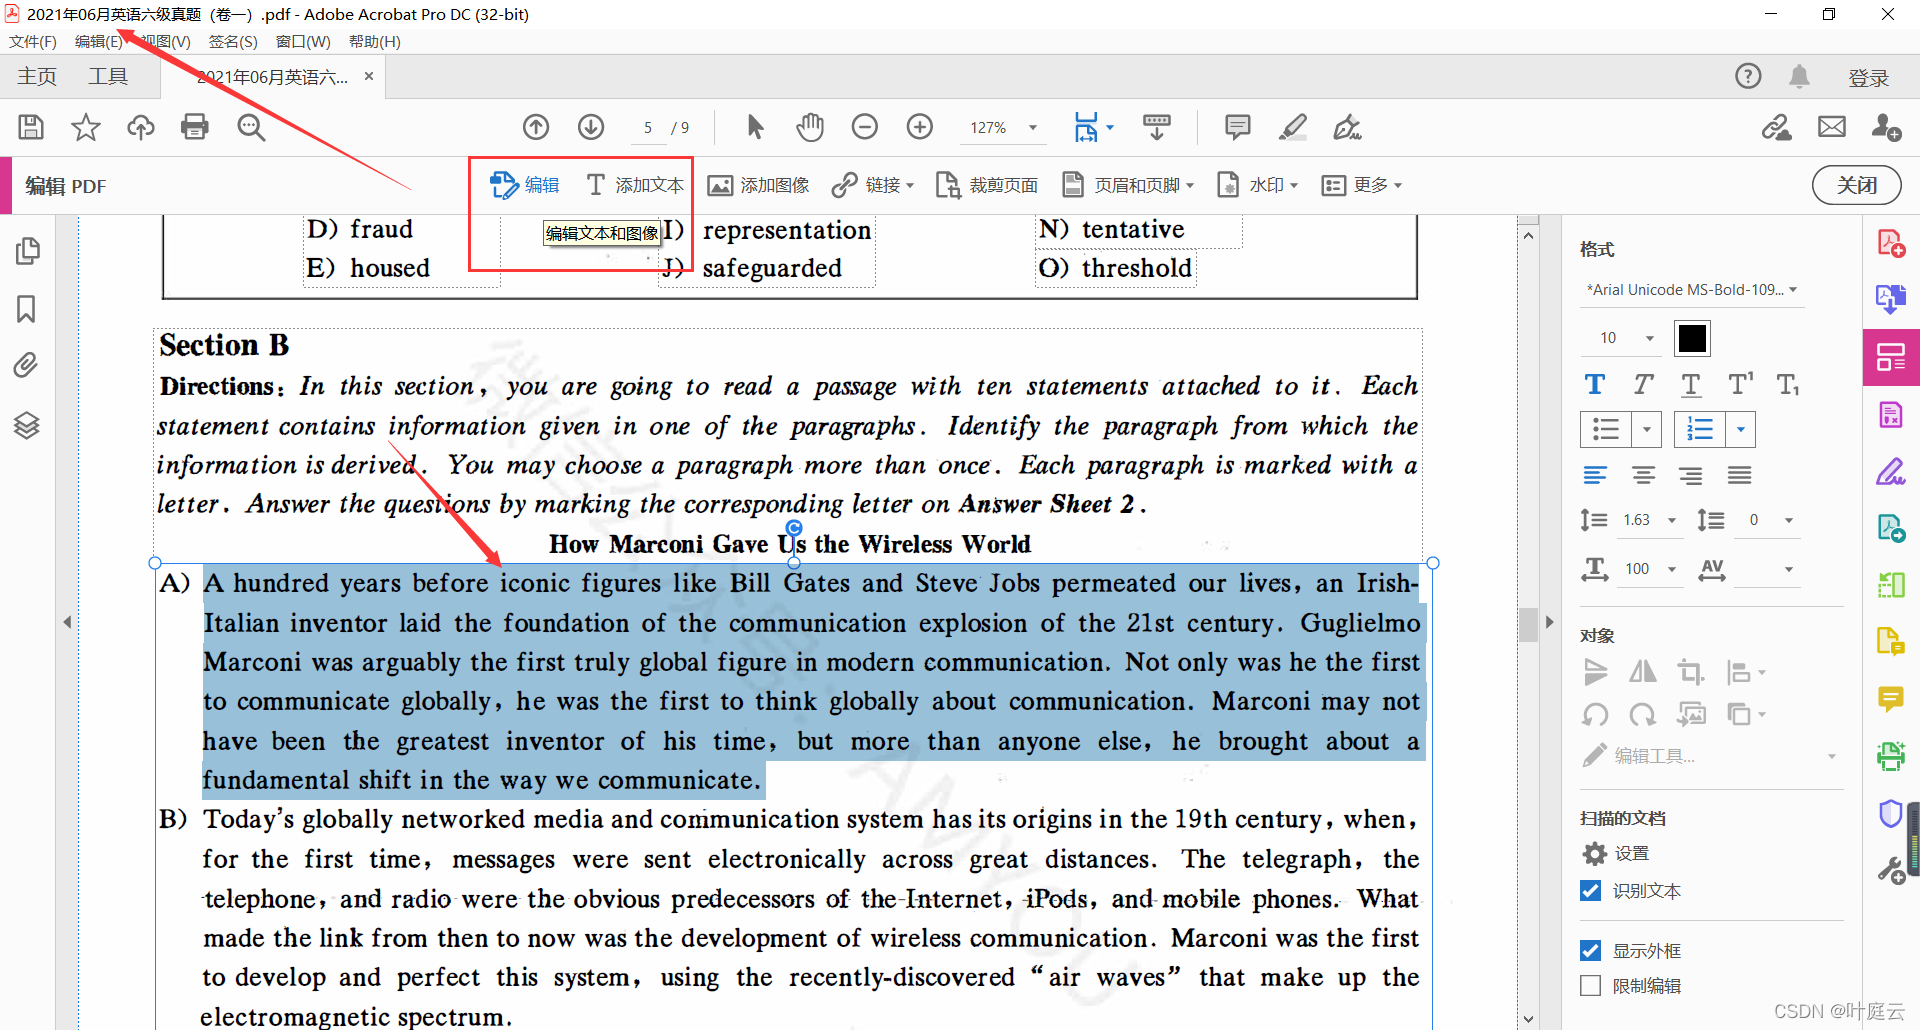This screenshot has width=1920, height=1030.
Task: Open bookmarks panel in left sidebar
Action: [x=27, y=309]
